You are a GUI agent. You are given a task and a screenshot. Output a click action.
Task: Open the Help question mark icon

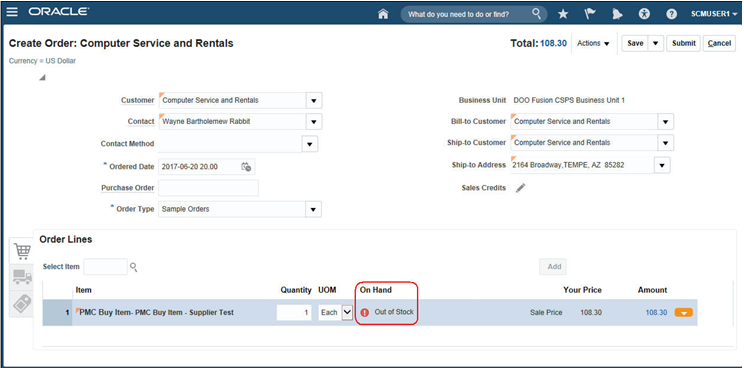point(671,14)
